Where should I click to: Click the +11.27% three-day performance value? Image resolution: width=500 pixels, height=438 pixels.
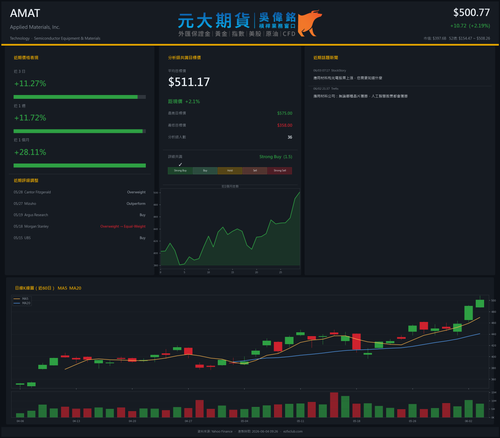(x=30, y=83)
